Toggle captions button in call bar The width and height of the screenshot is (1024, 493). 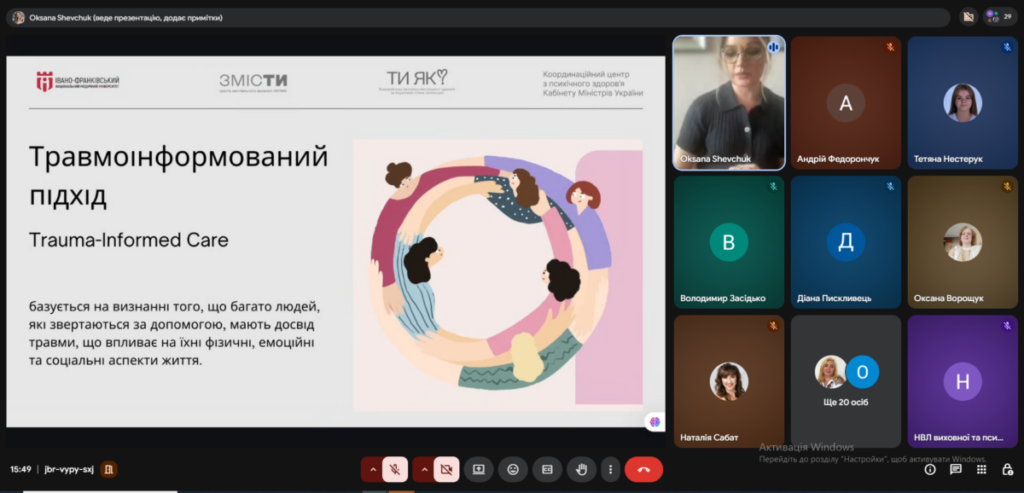(547, 469)
